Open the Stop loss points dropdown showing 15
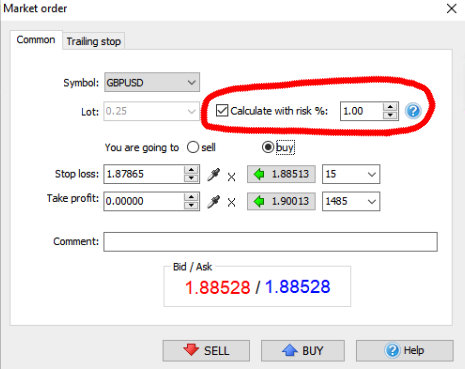The height and width of the screenshot is (369, 465). click(351, 174)
